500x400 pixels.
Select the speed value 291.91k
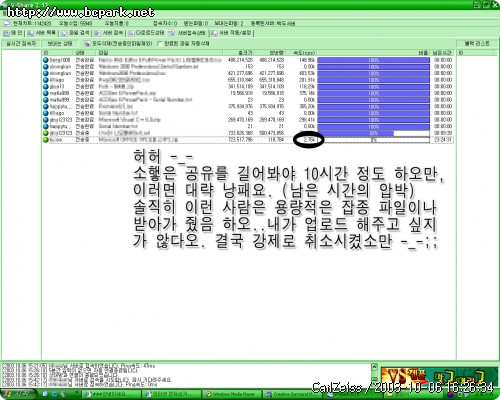[307, 80]
